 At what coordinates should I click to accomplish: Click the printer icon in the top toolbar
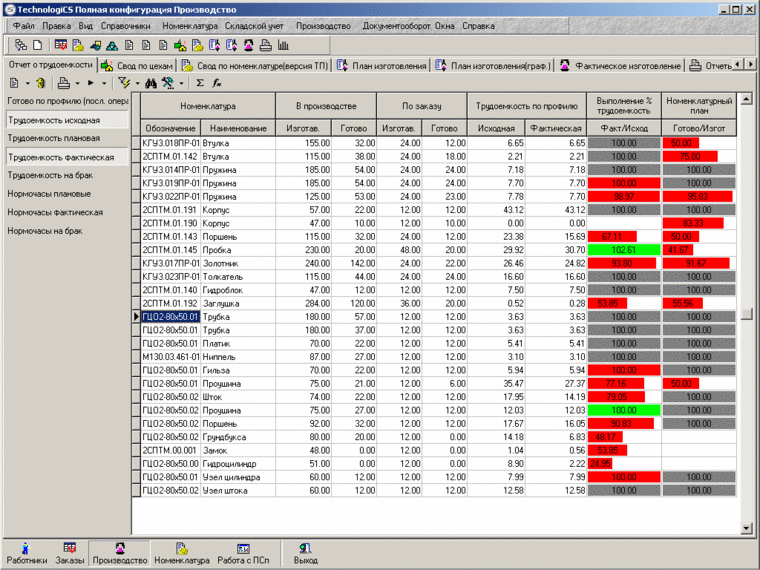click(x=266, y=46)
